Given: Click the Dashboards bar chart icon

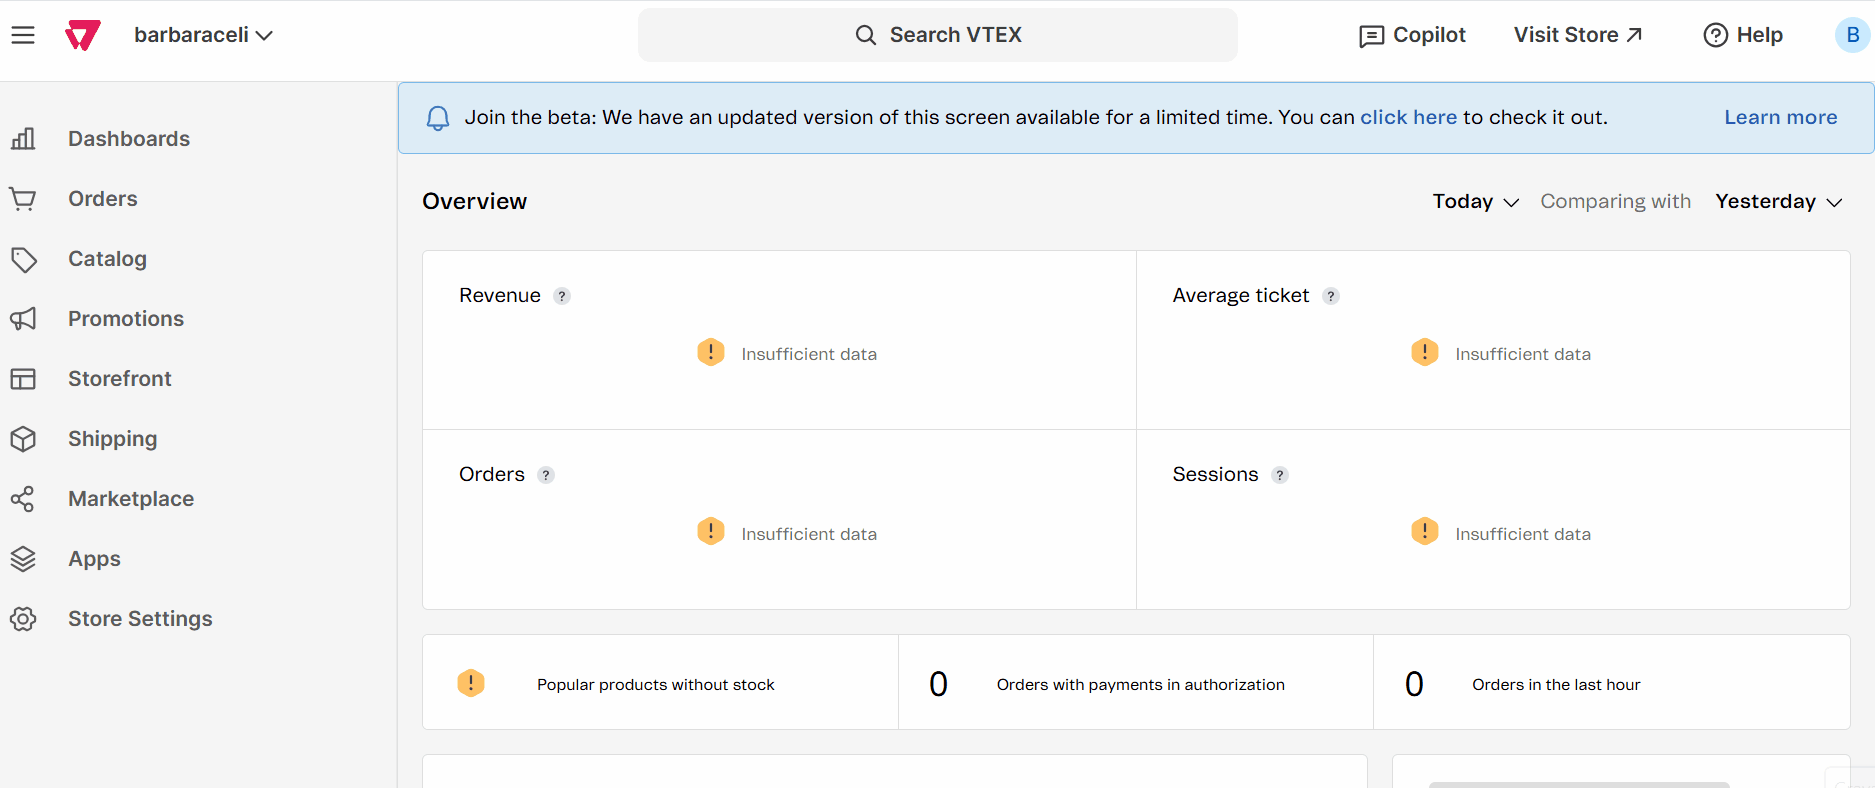Looking at the screenshot, I should 23,139.
